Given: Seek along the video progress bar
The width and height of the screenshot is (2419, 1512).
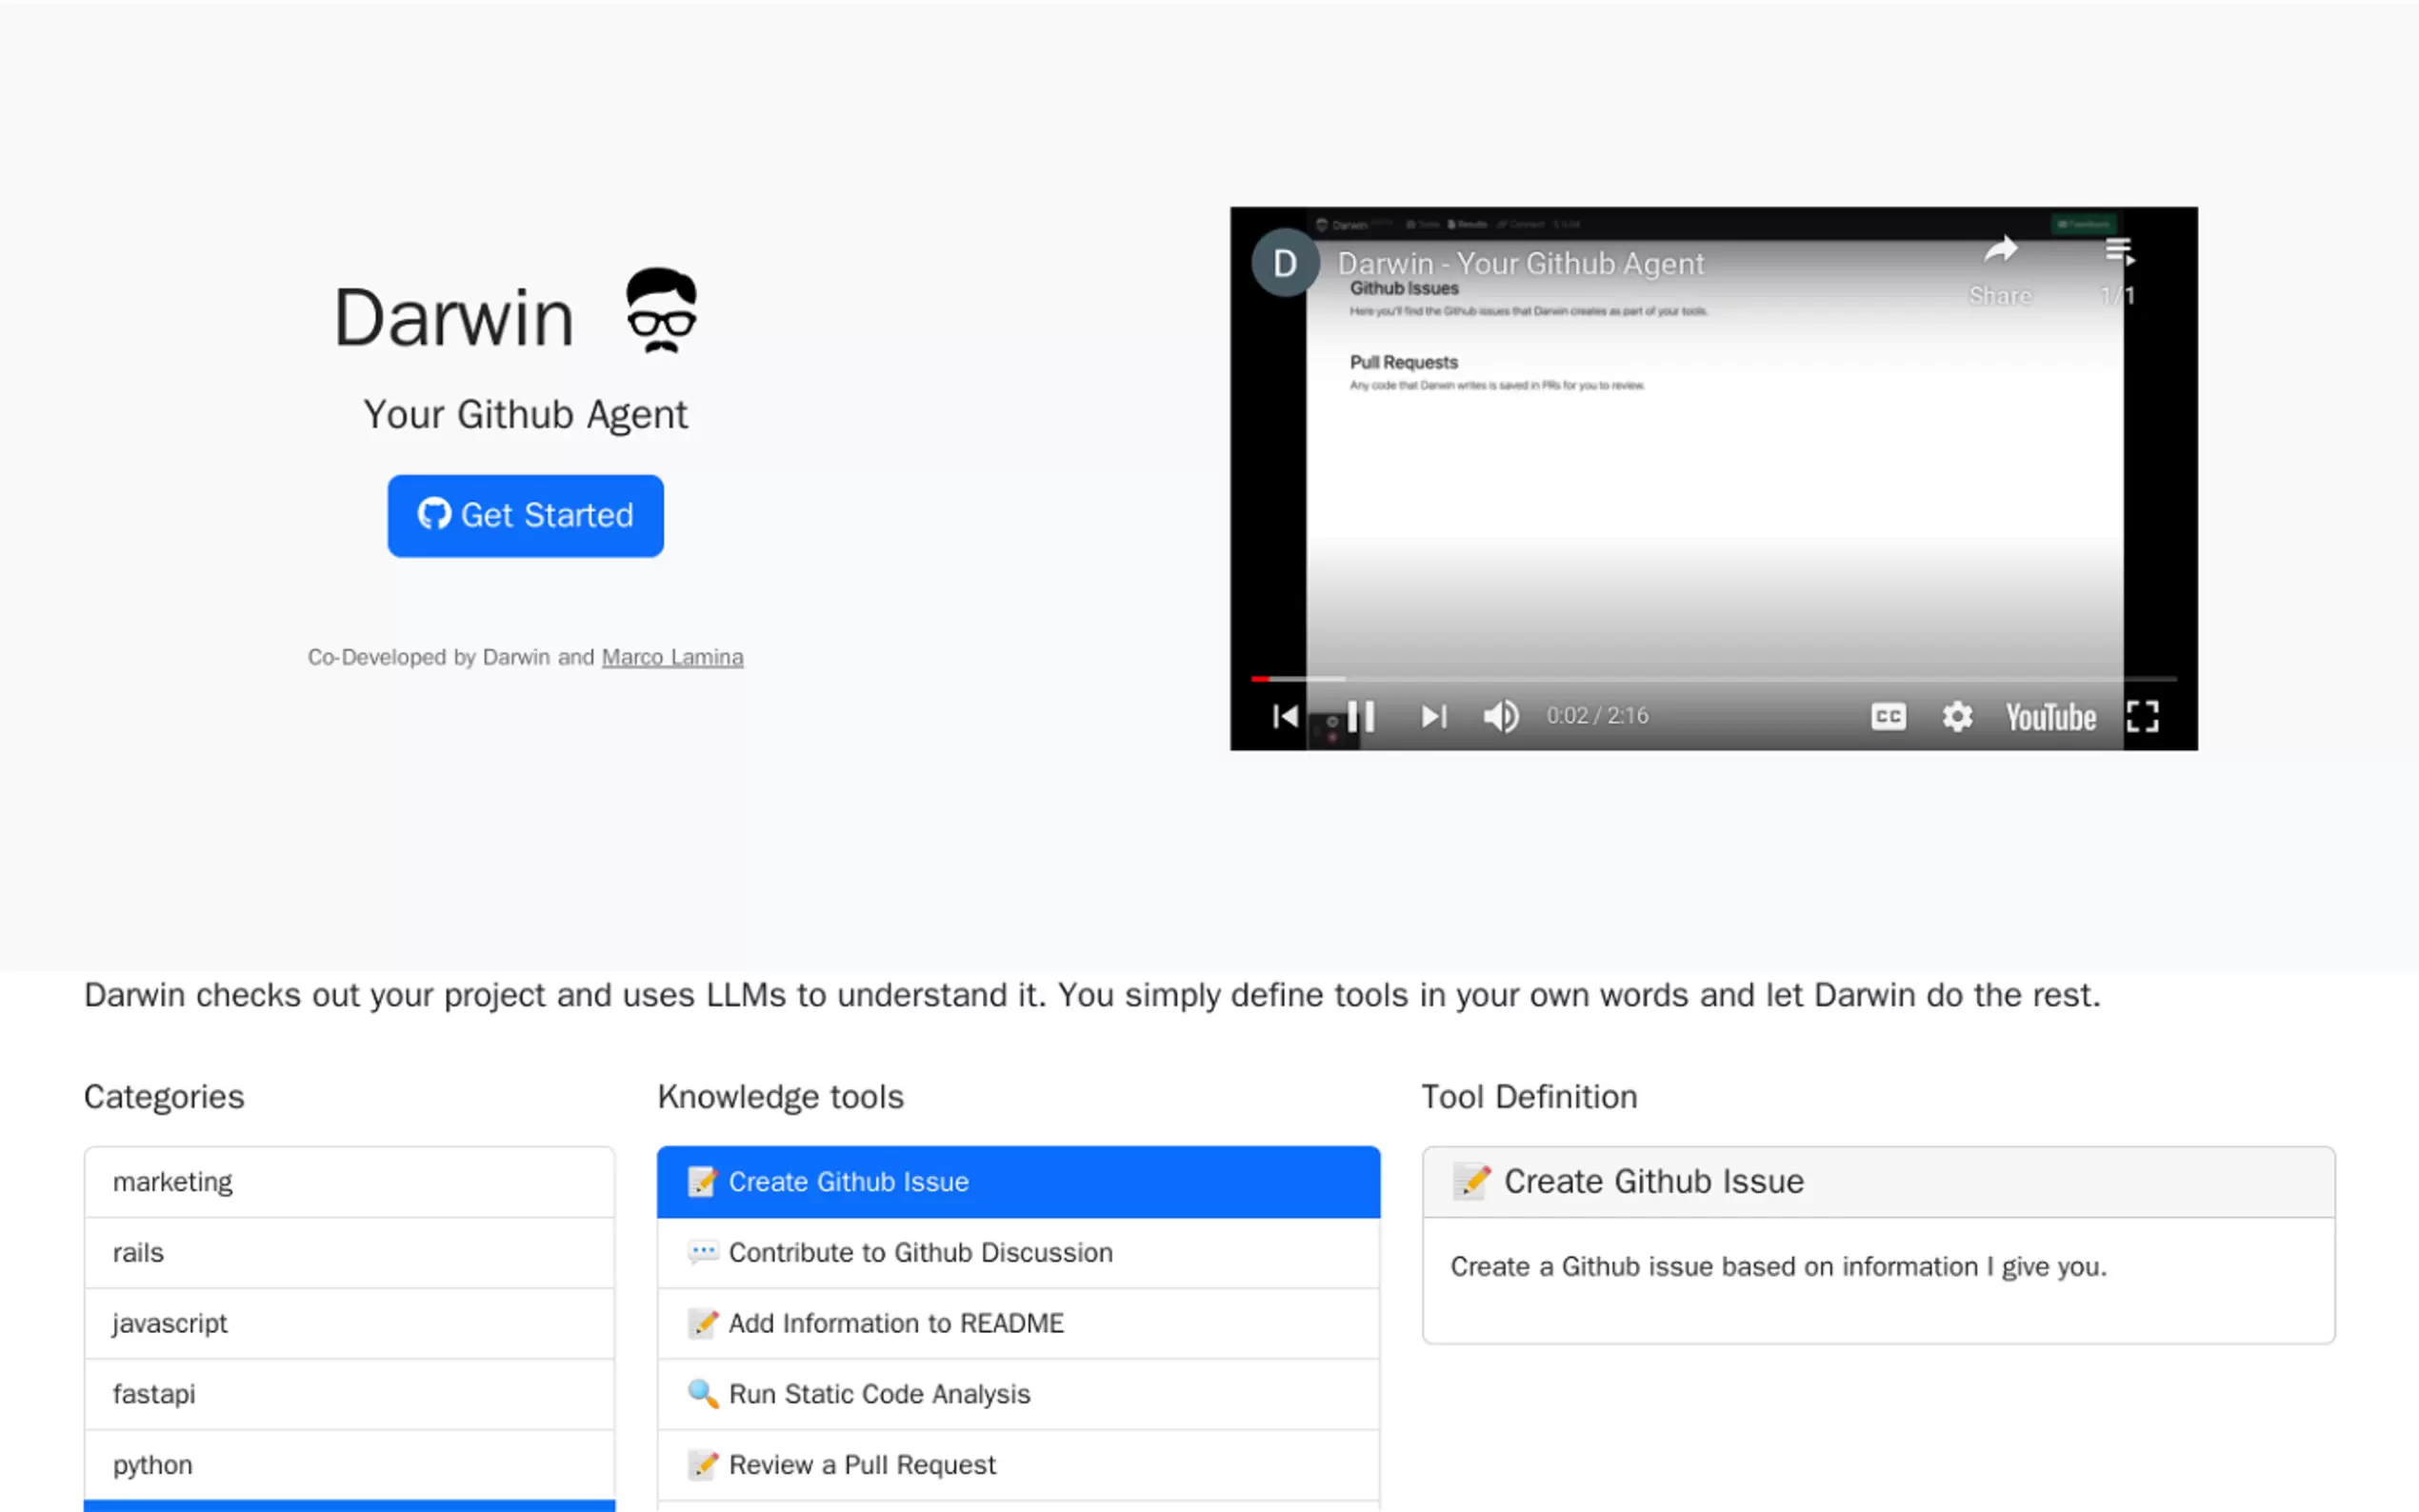Looking at the screenshot, I should click(x=1712, y=679).
